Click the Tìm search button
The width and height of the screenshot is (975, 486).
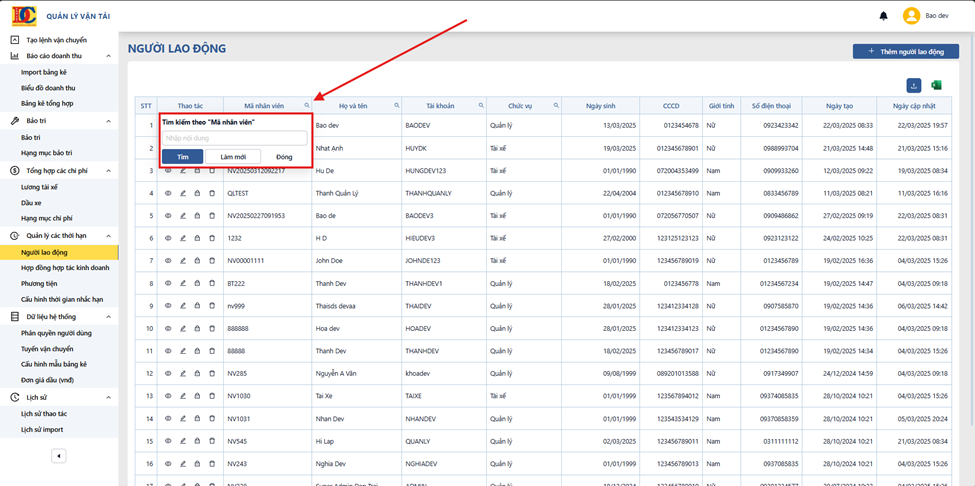pos(182,157)
